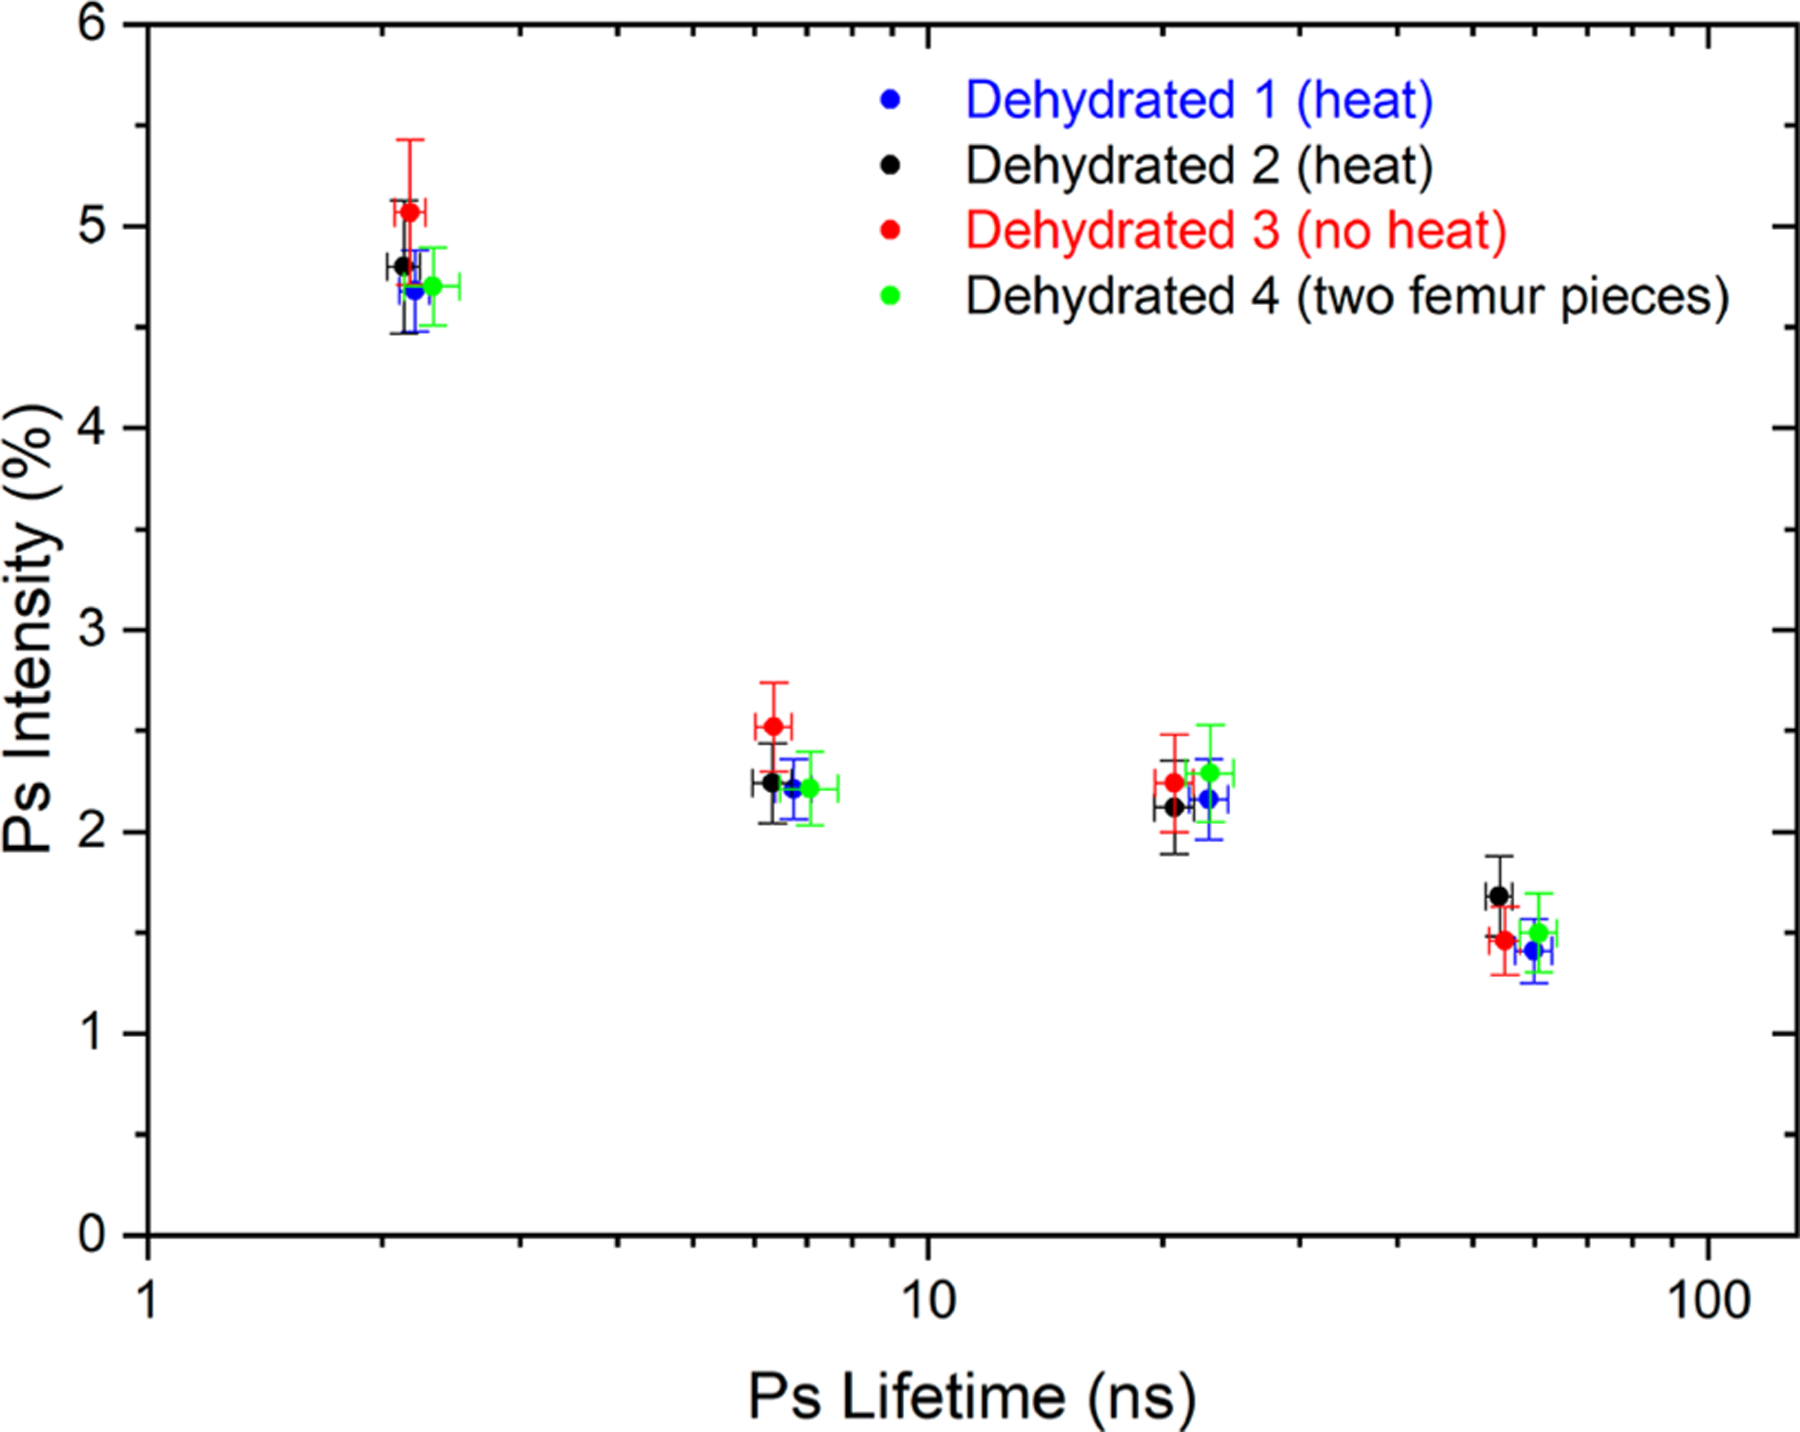Viewport: 1800px width, 1432px height.
Task: Click the black data point near 4.8% intensity
Action: point(402,266)
